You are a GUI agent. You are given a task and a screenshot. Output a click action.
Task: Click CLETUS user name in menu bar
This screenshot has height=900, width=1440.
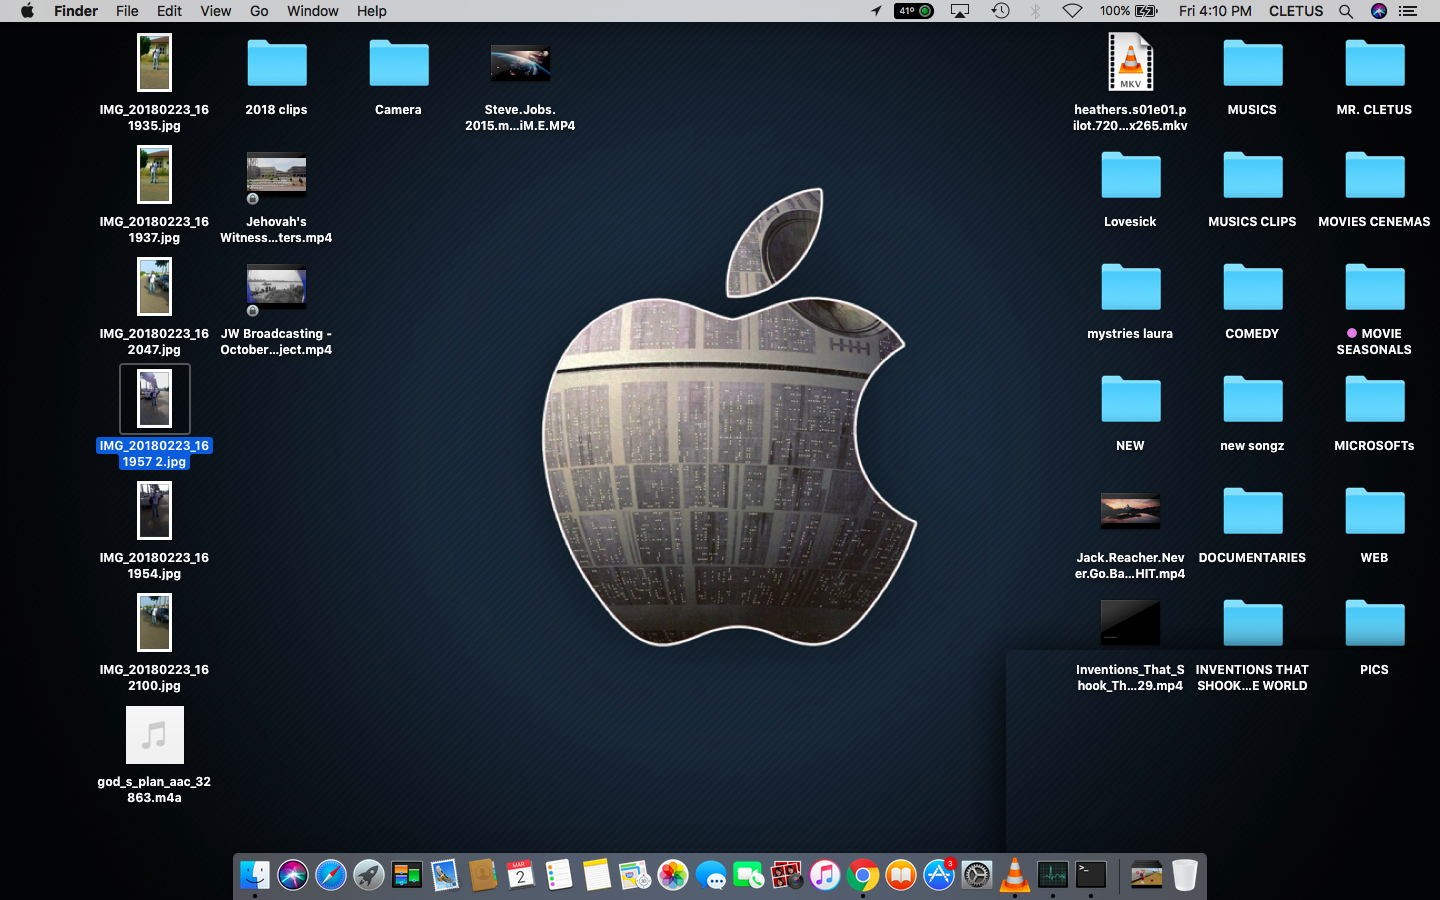click(1296, 11)
